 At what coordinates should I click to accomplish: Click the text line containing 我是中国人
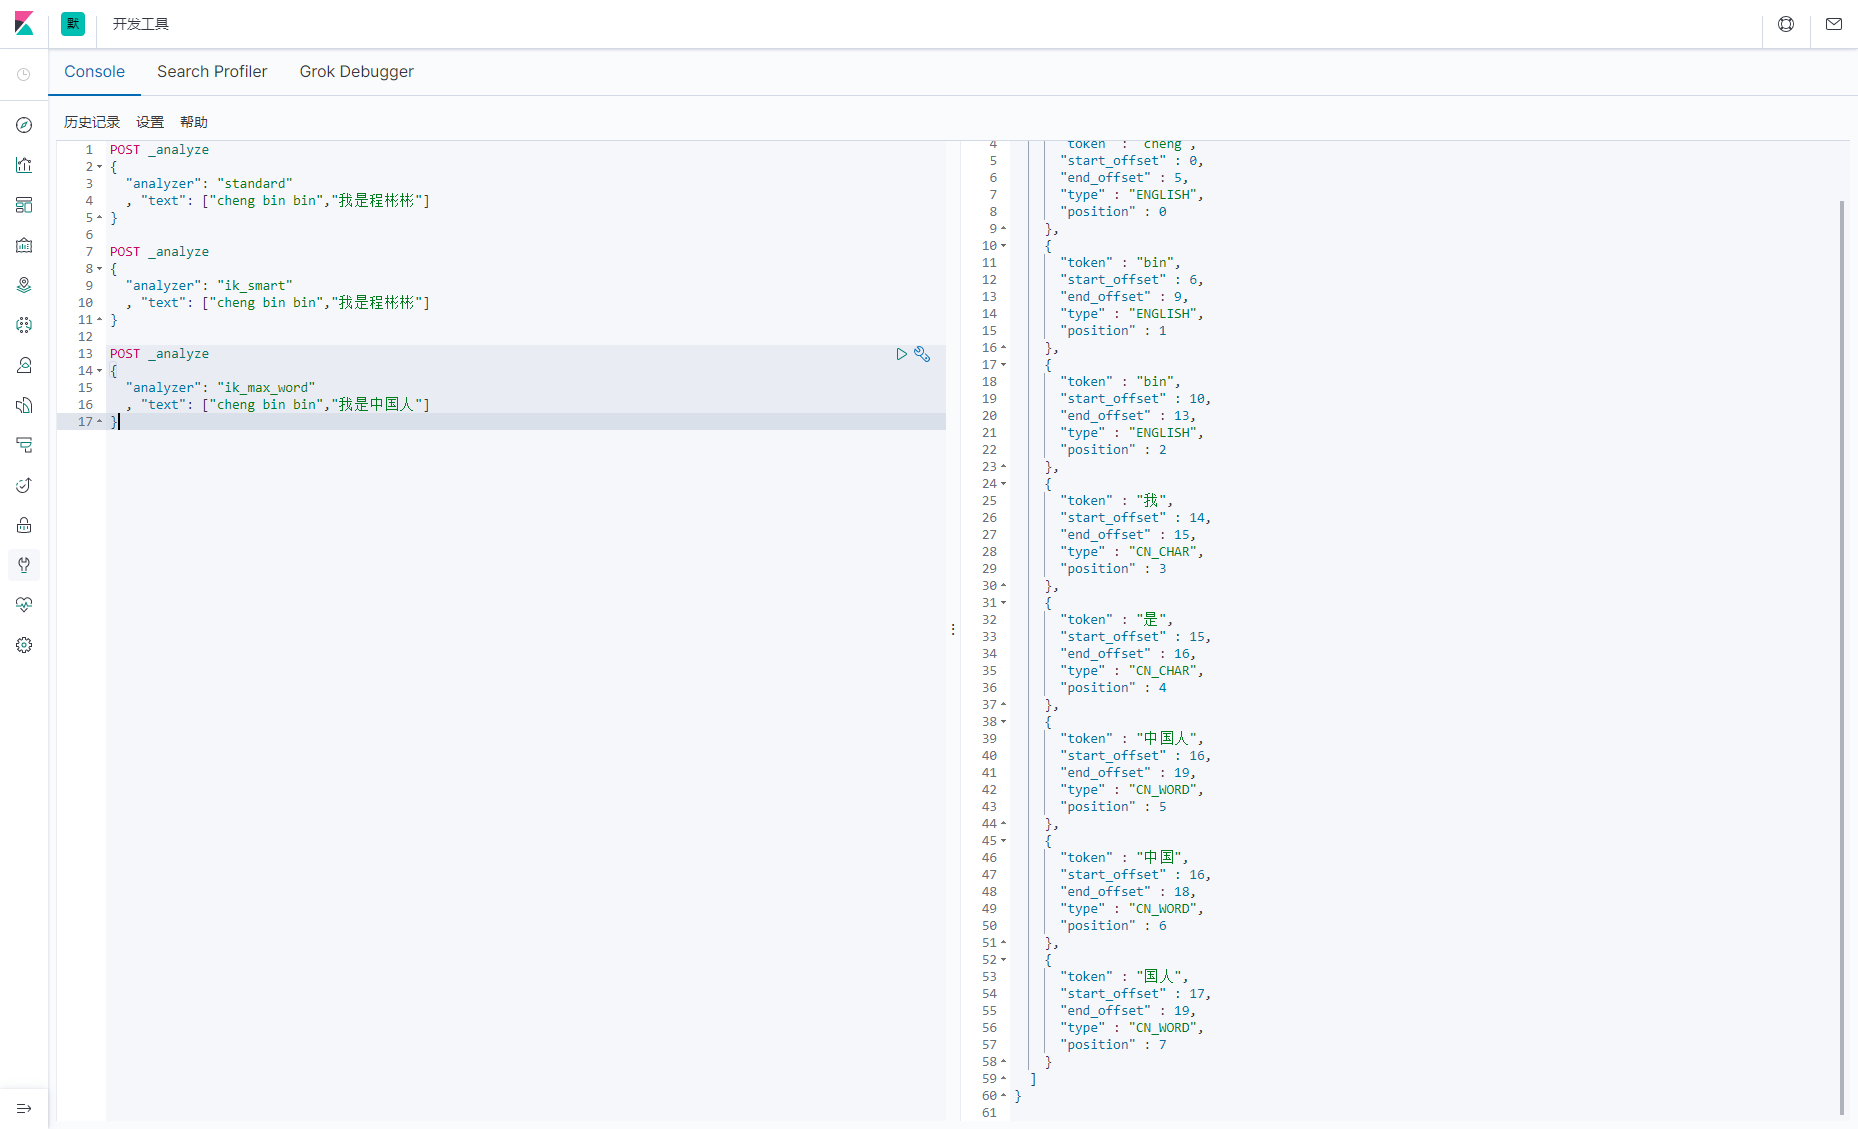pyautogui.click(x=278, y=405)
